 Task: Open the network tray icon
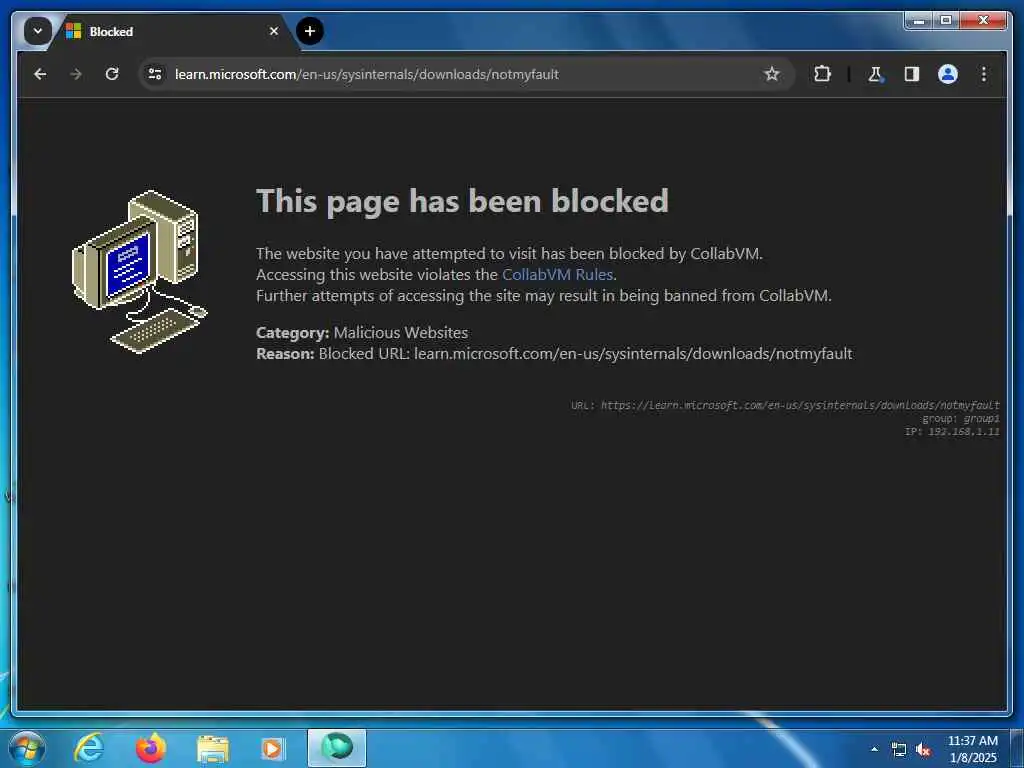[899, 750]
